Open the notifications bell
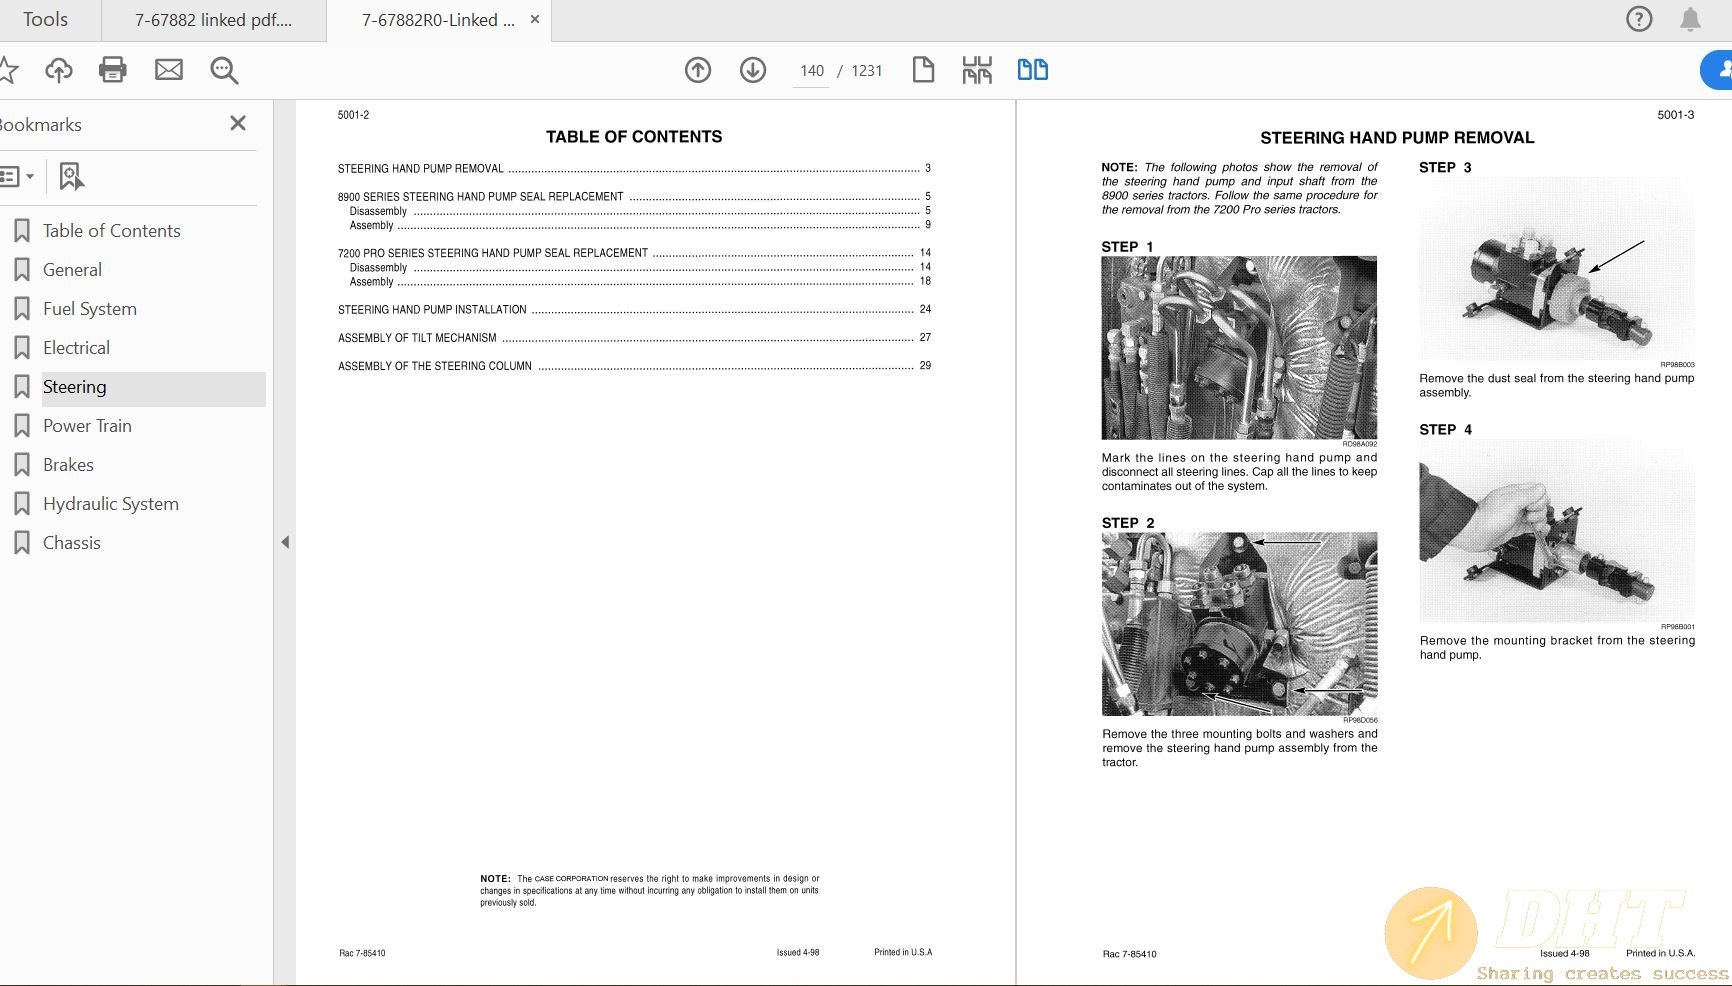The width and height of the screenshot is (1732, 986). coord(1690,20)
